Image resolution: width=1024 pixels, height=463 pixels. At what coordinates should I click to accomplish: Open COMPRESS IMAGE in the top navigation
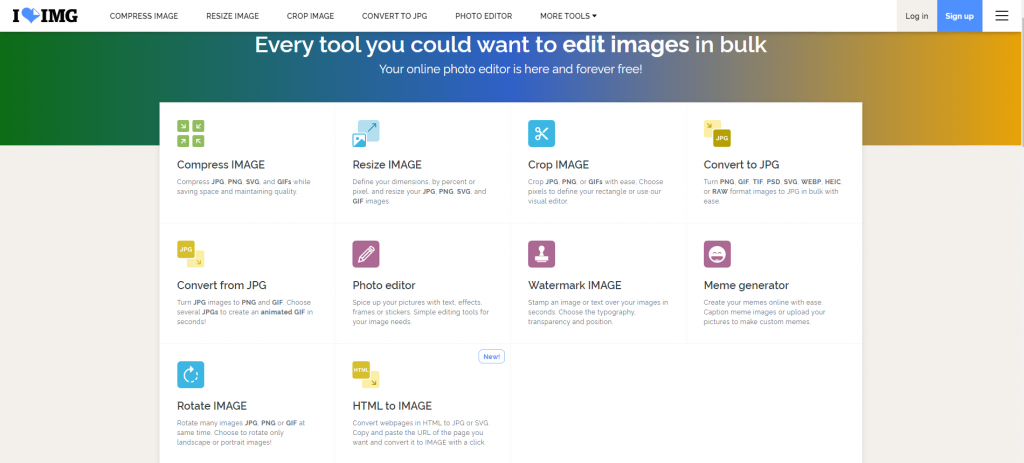point(144,16)
